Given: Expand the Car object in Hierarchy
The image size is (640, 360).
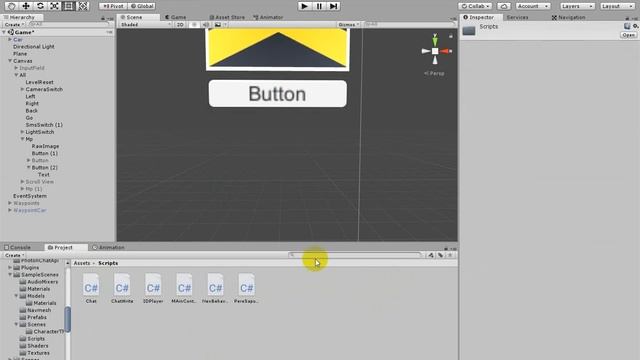Looking at the screenshot, I should [10, 40].
